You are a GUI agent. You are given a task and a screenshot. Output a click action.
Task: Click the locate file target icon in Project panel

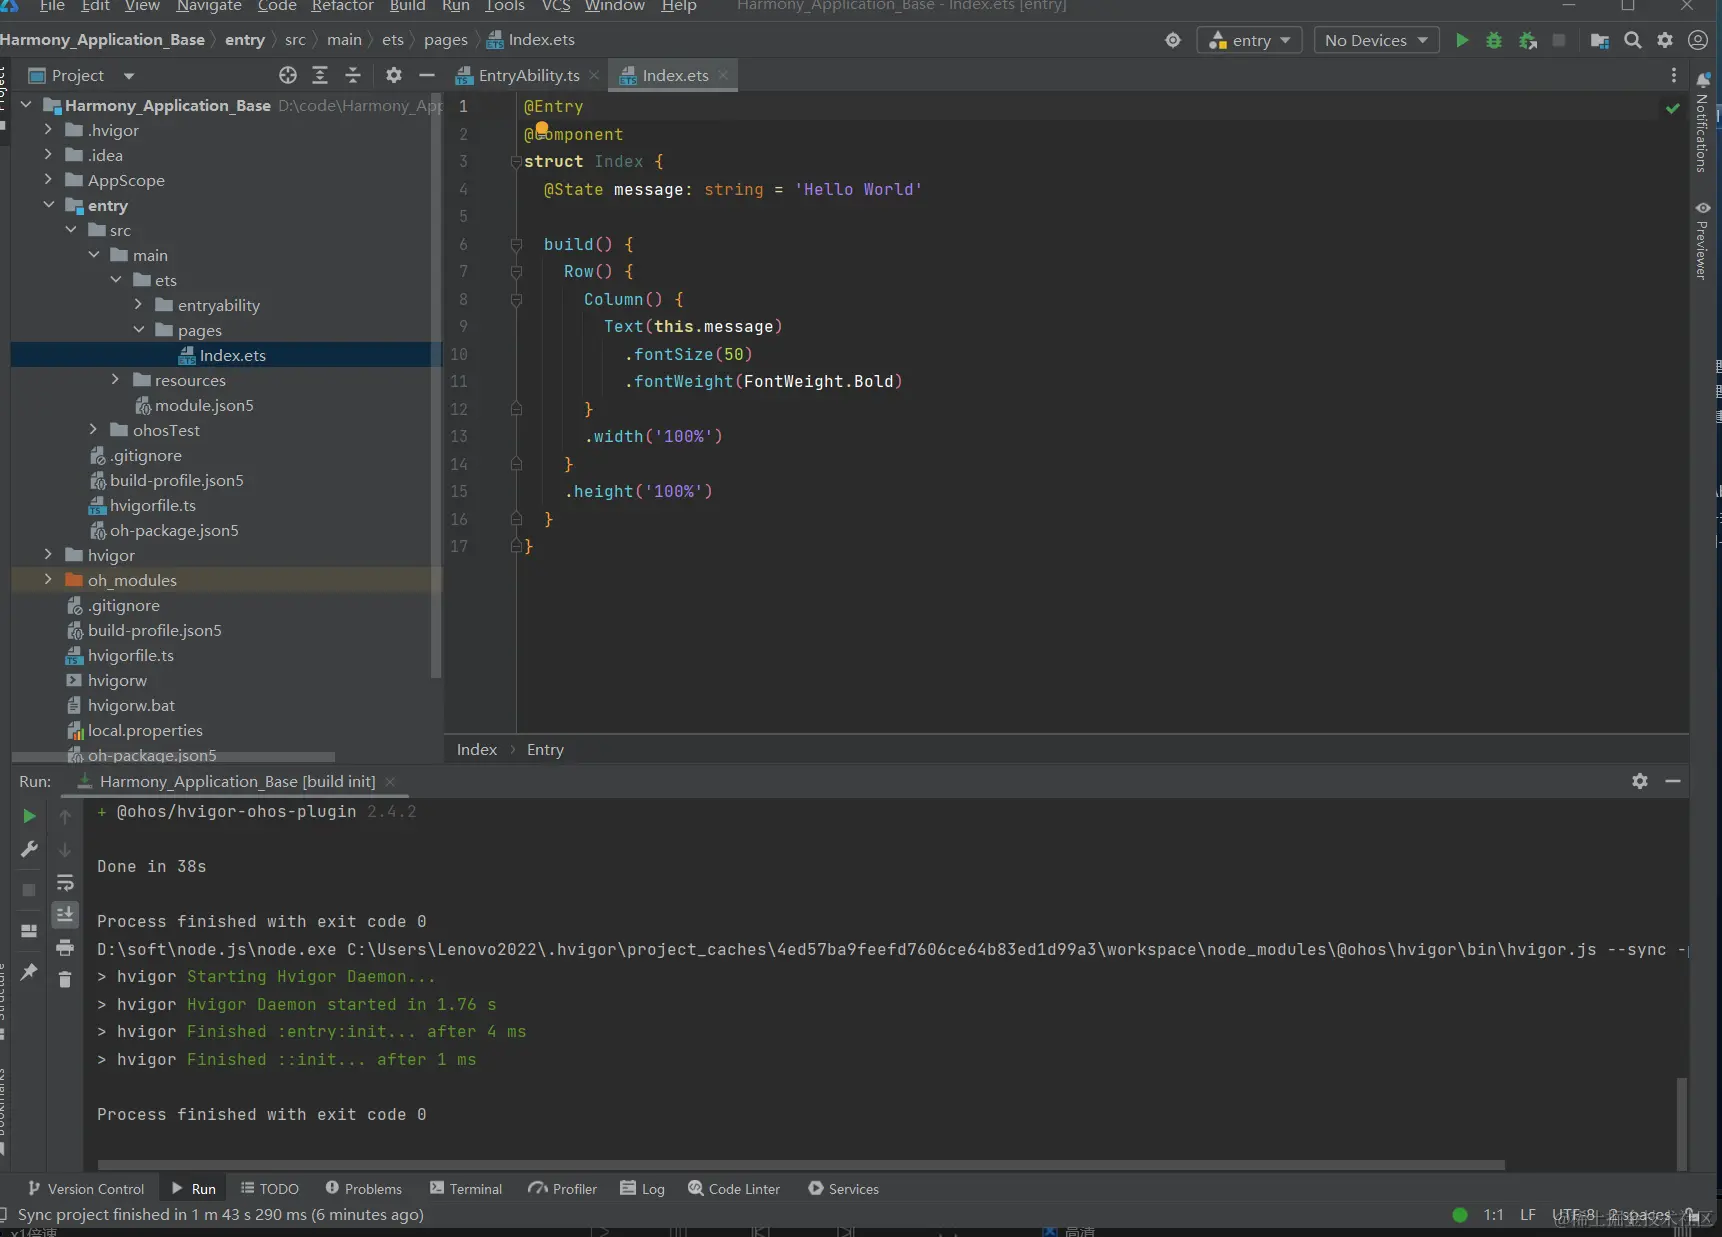tap(288, 76)
